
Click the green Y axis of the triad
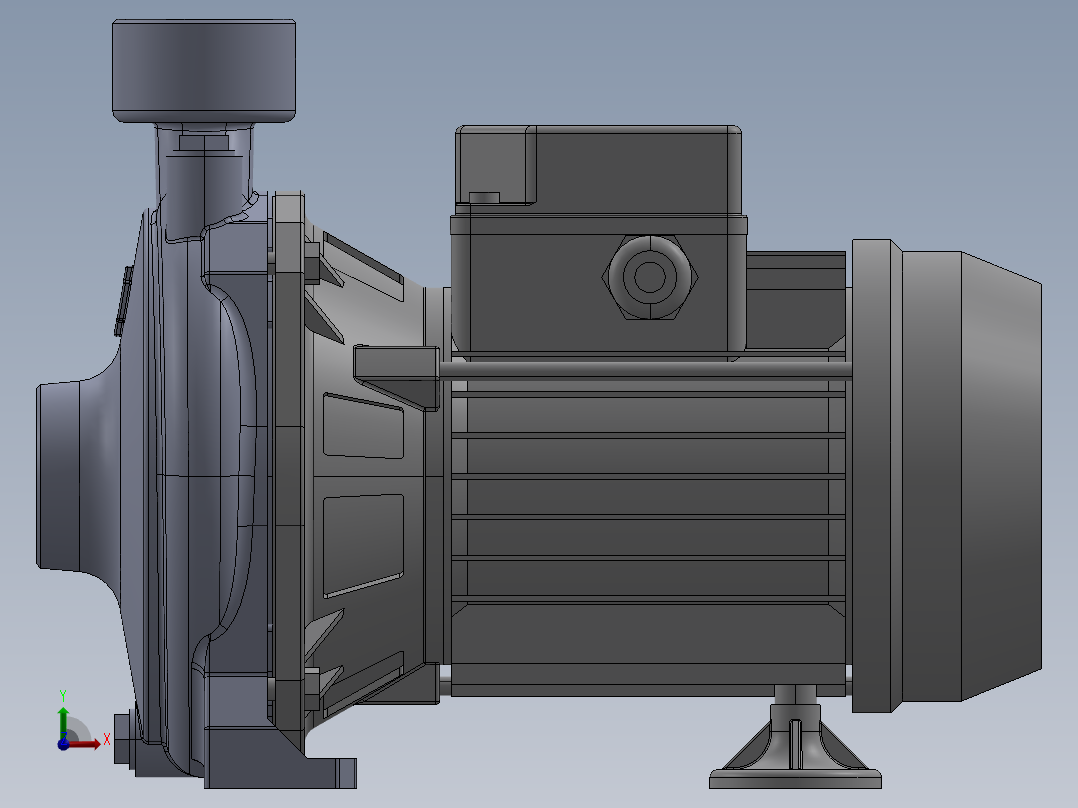coord(63,722)
